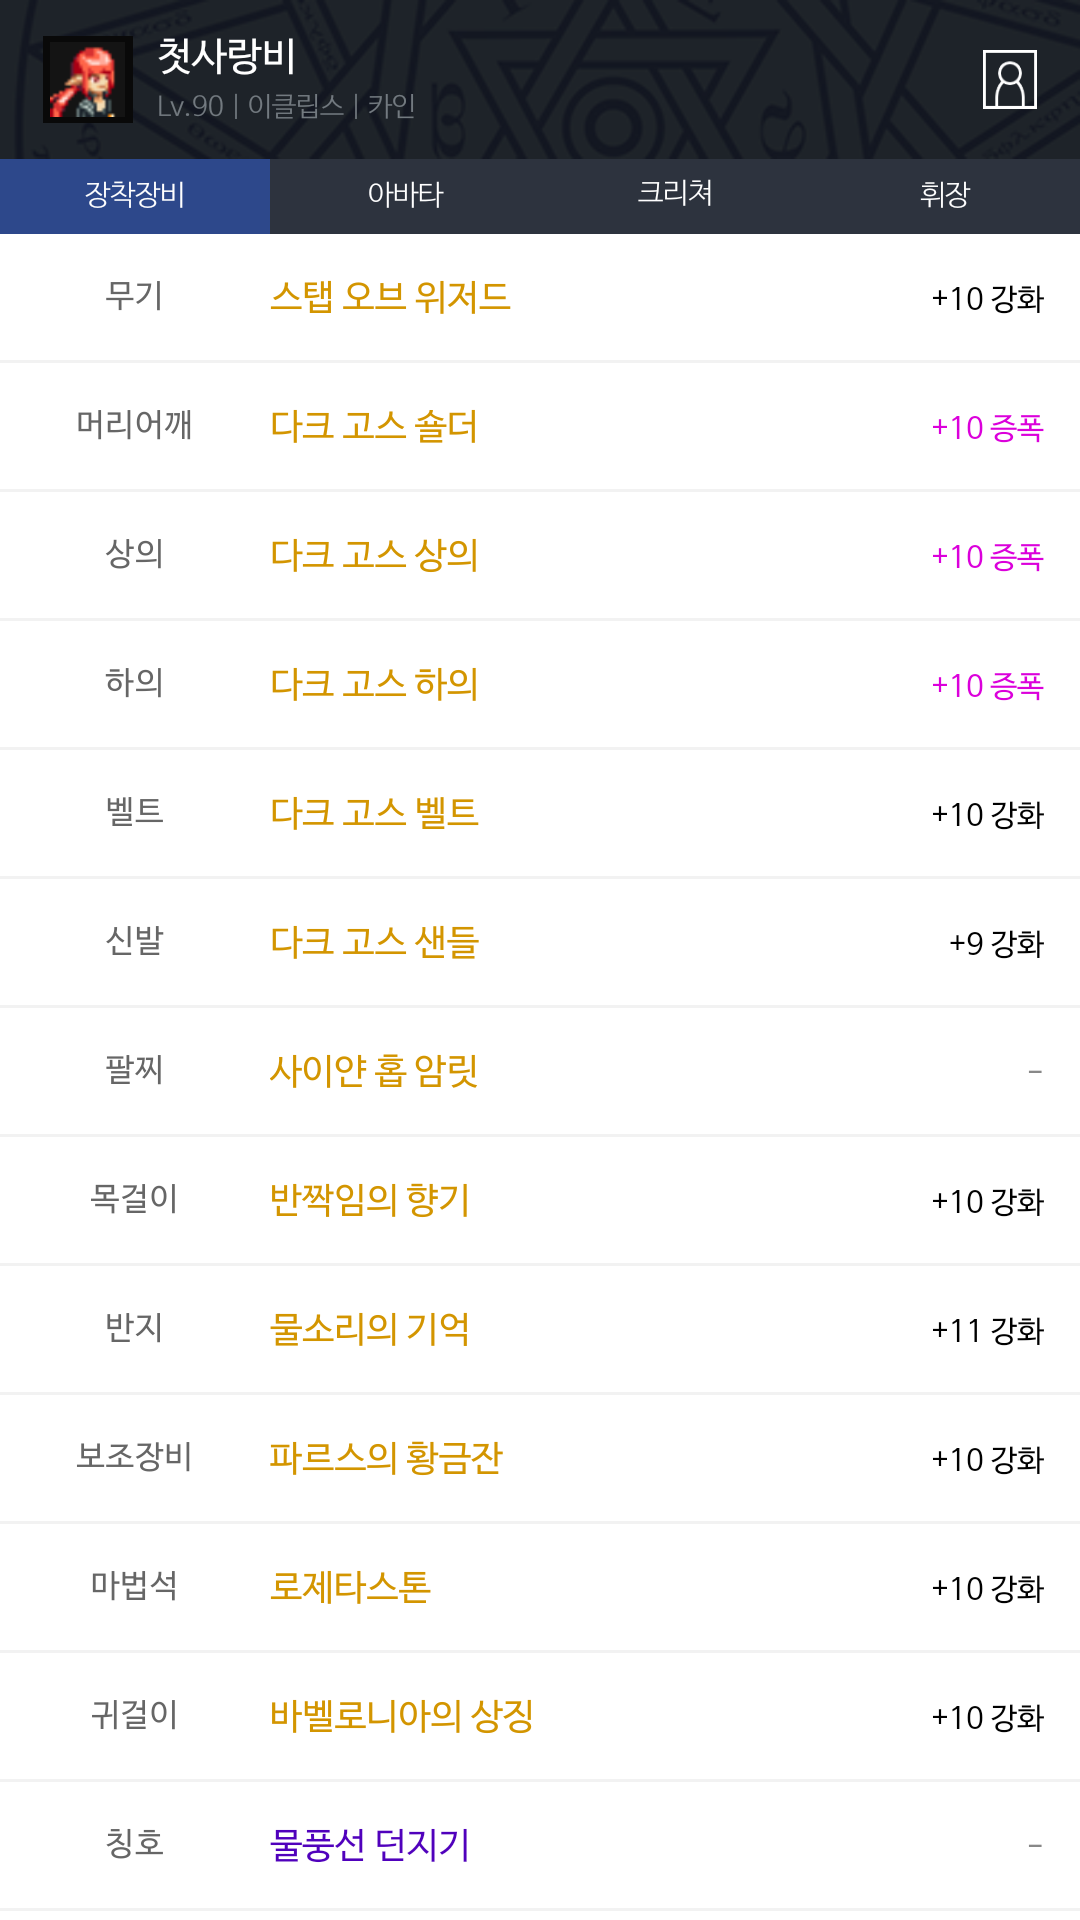1080x1920 pixels.
Task: View the 다크 고스 숄더 item
Action: (374, 426)
